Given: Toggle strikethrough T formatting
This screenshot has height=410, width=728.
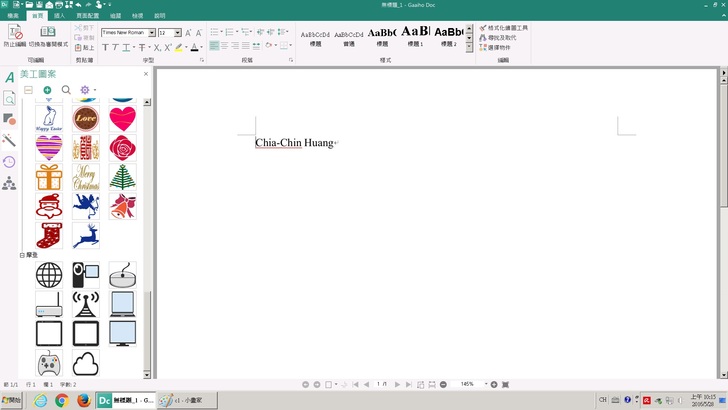Looking at the screenshot, I should coord(142,47).
